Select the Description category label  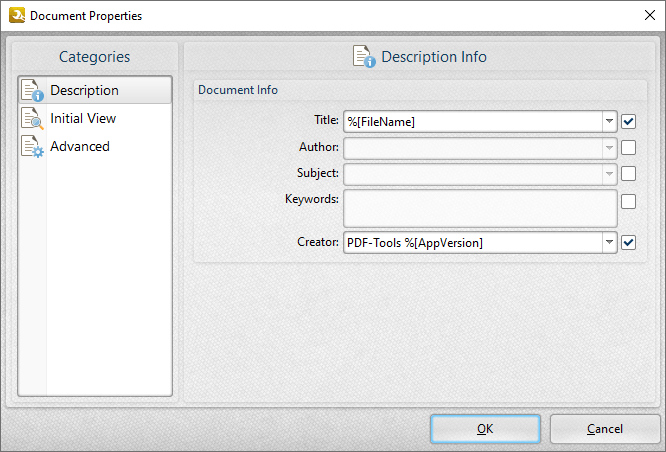click(84, 90)
